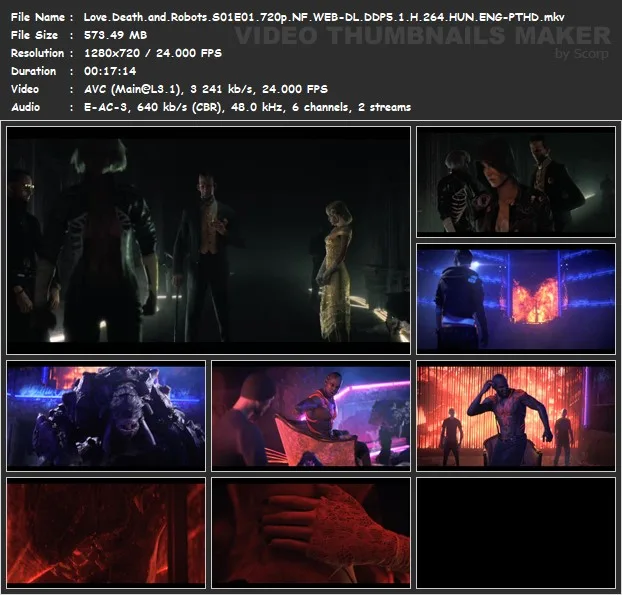Click the resolution value 1280x720 / 24.000 FPS

(x=153, y=53)
